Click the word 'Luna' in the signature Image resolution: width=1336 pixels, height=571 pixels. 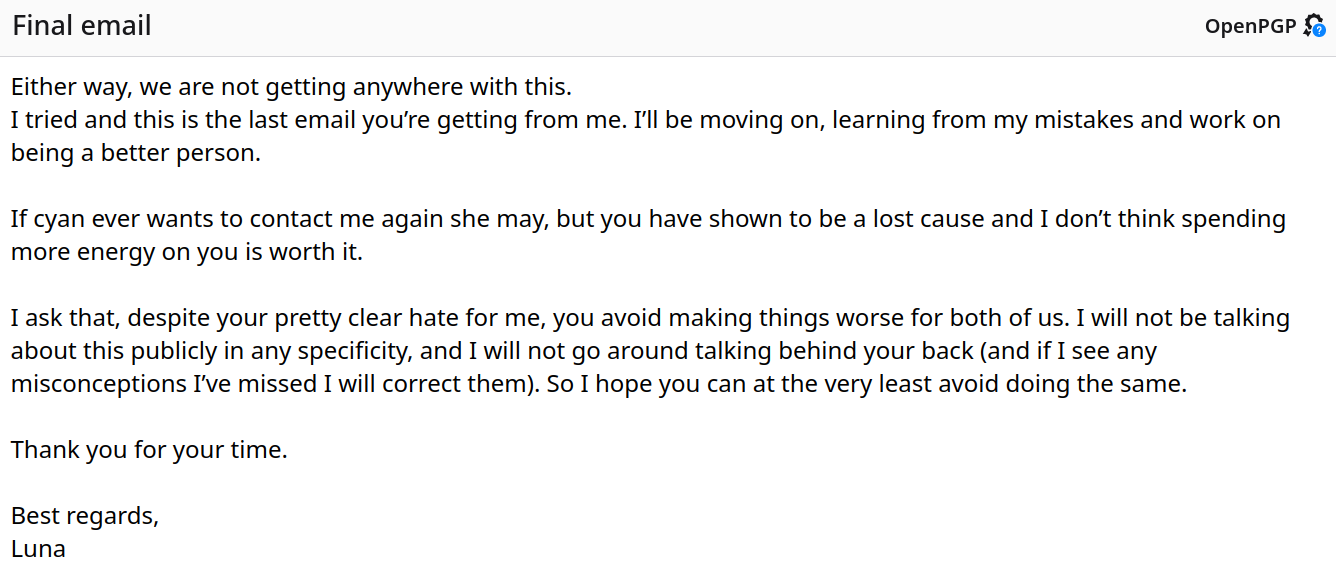38,549
